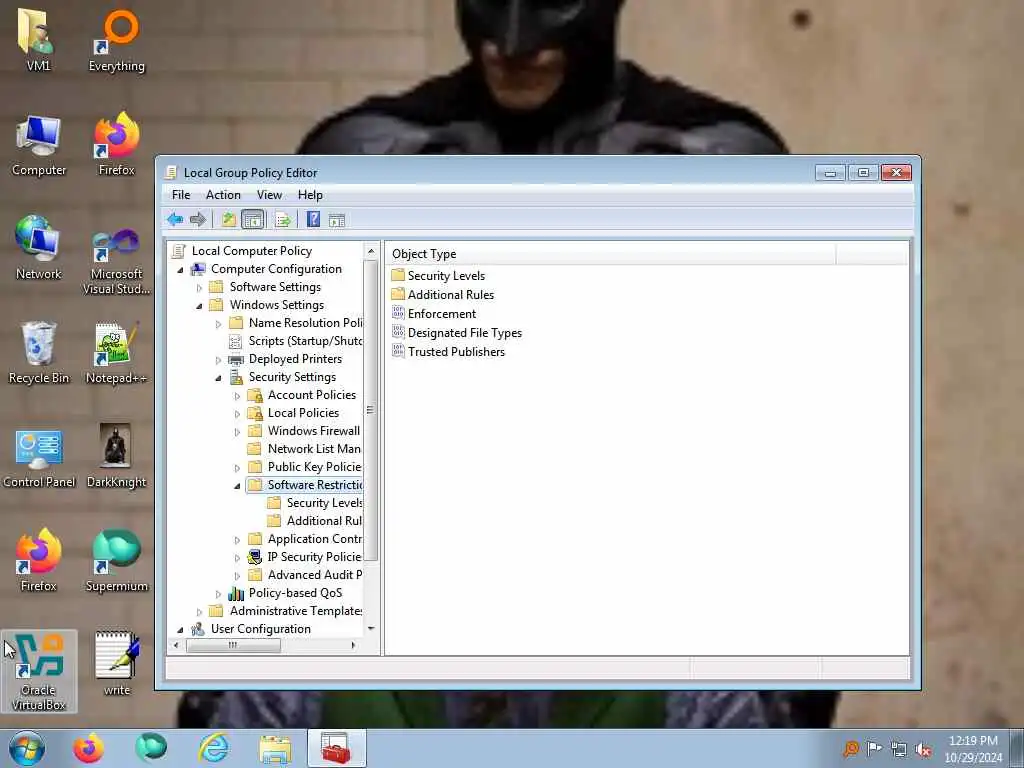The image size is (1024, 768).
Task: Open Additional Rules folder in right pane
Action: click(443, 295)
